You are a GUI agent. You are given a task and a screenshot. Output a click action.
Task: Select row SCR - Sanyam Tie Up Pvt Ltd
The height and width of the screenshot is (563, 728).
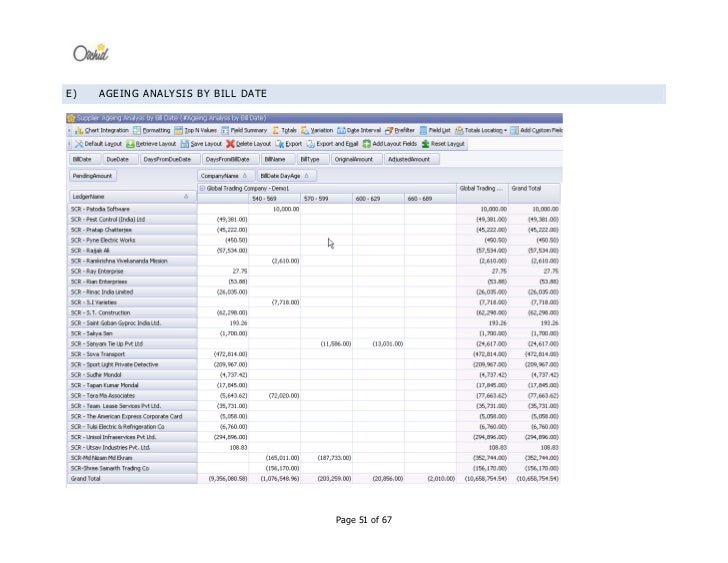(x=132, y=344)
